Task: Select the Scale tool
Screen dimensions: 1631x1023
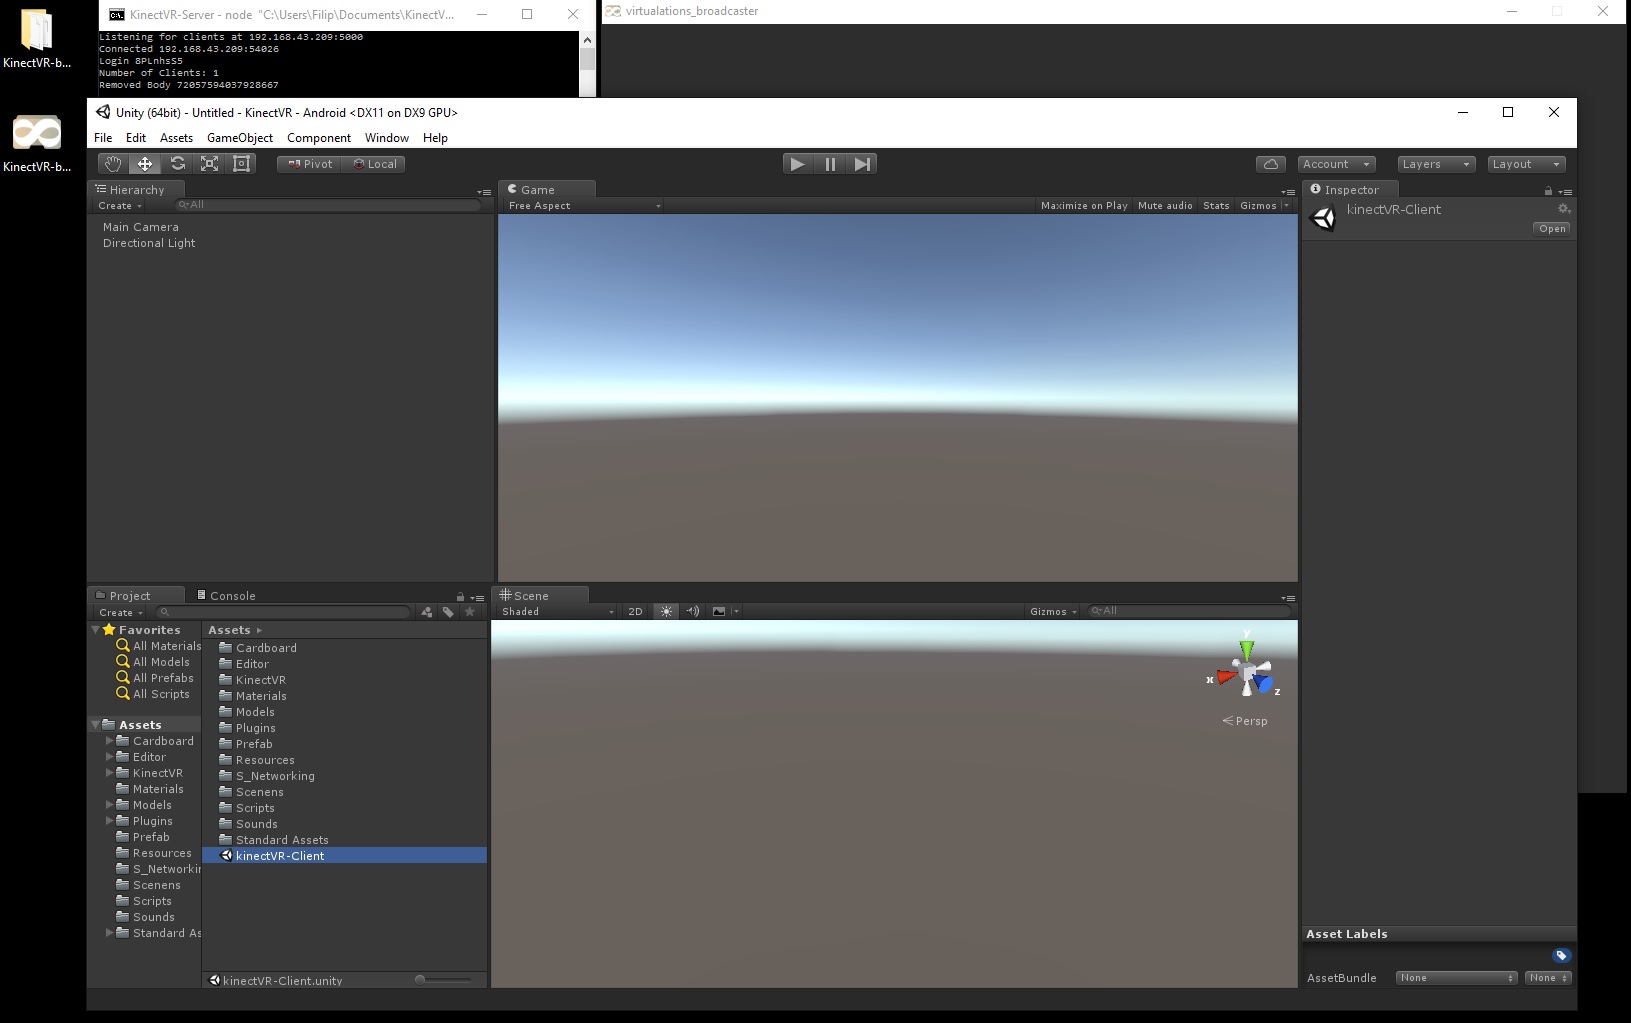Action: click(210, 164)
